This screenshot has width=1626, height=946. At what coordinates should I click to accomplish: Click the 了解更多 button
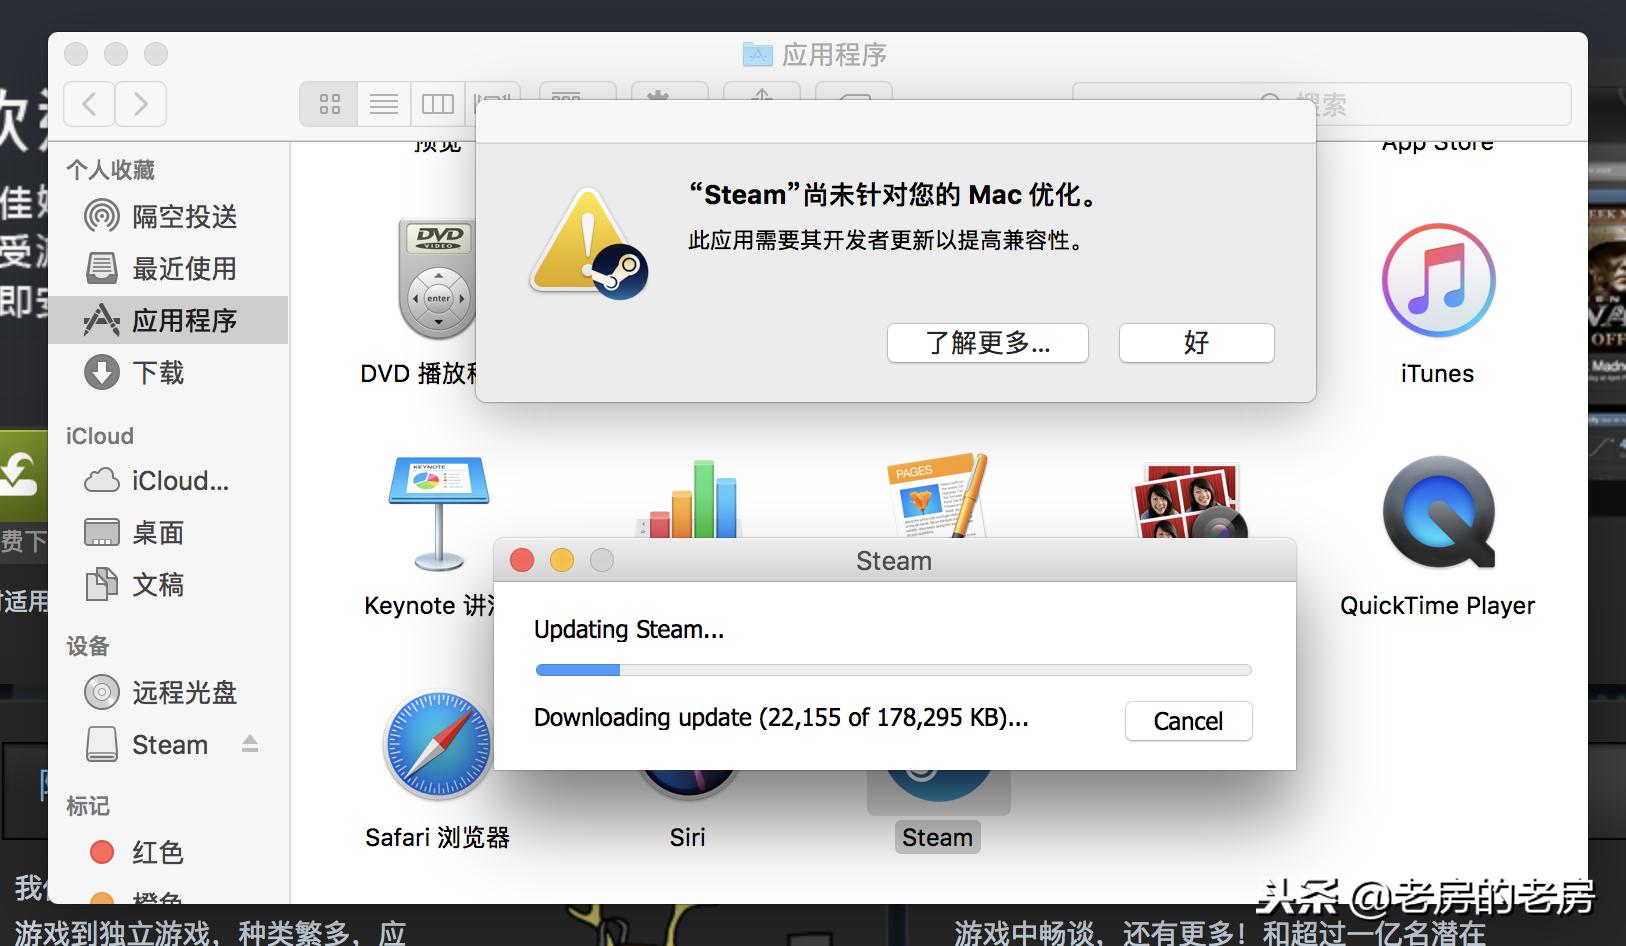click(x=987, y=343)
